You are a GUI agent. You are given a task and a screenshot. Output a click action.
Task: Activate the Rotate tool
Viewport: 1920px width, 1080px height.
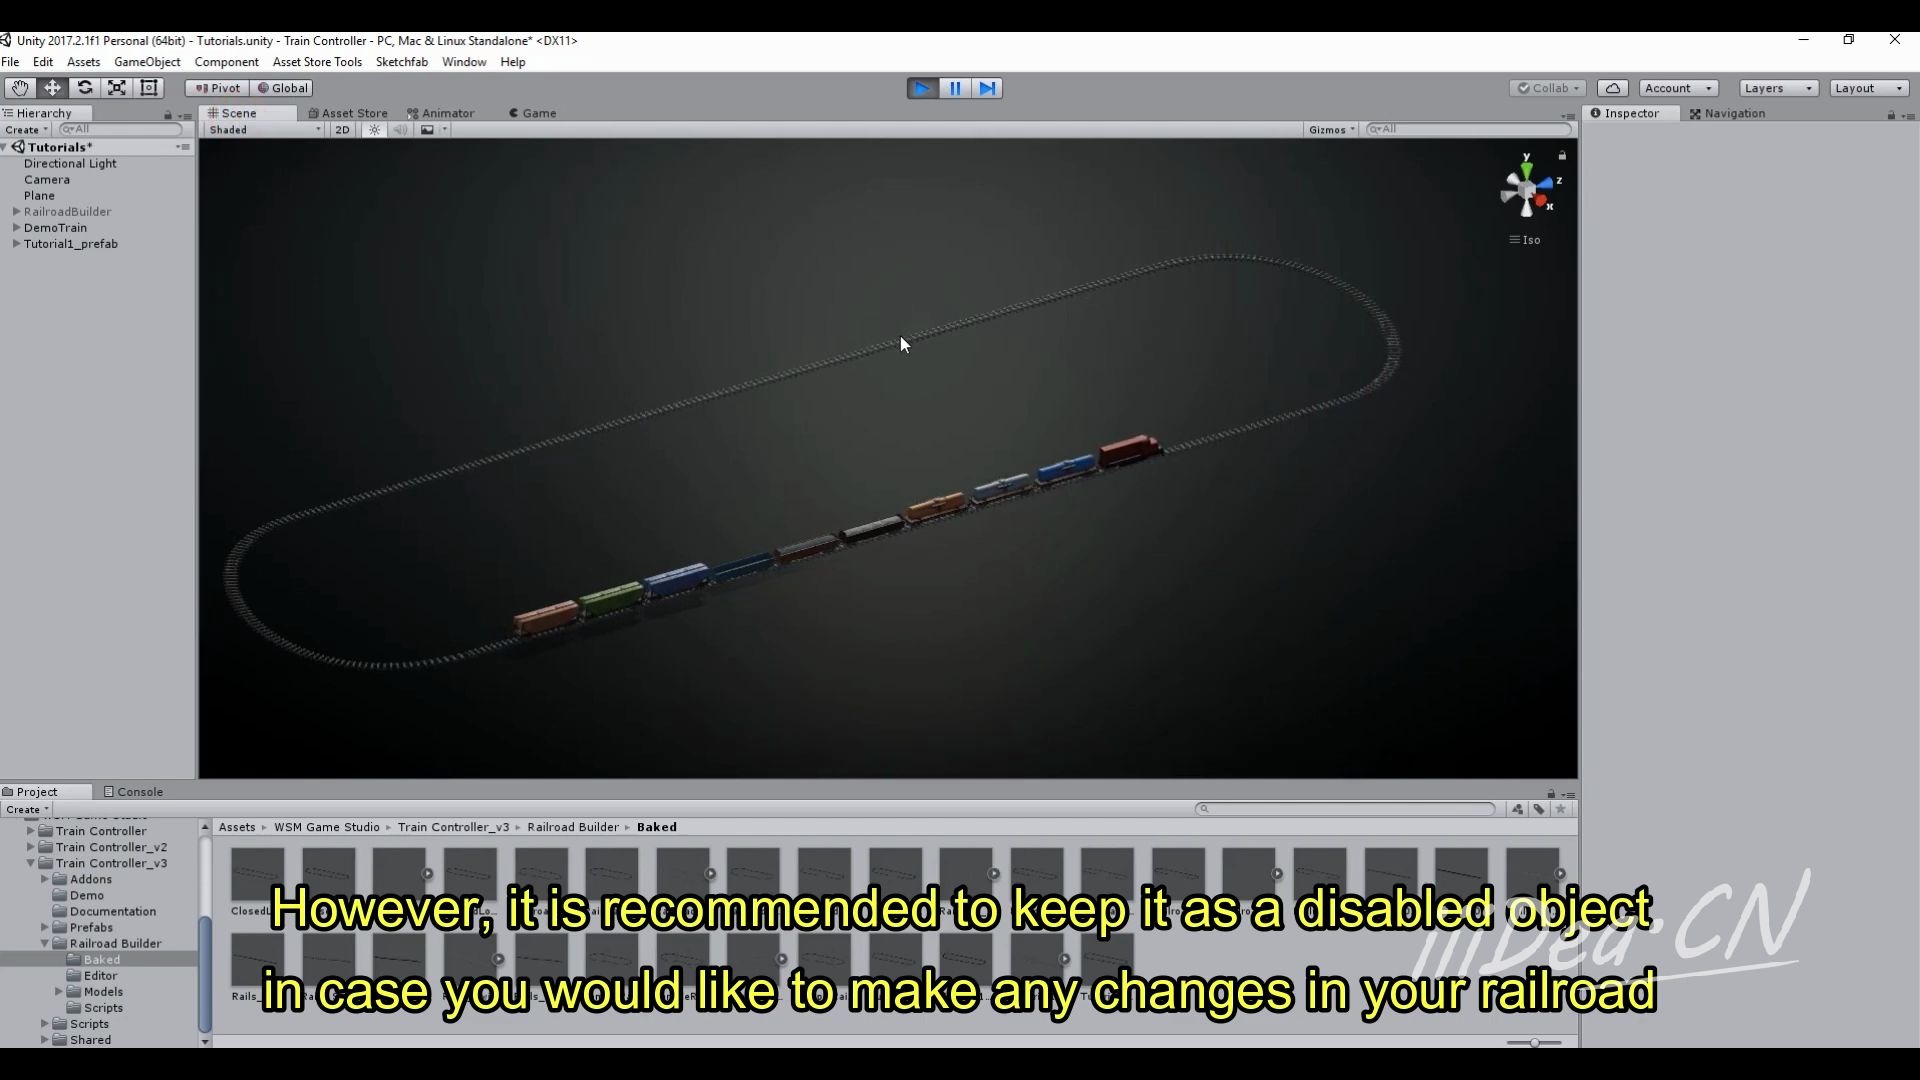(x=85, y=88)
